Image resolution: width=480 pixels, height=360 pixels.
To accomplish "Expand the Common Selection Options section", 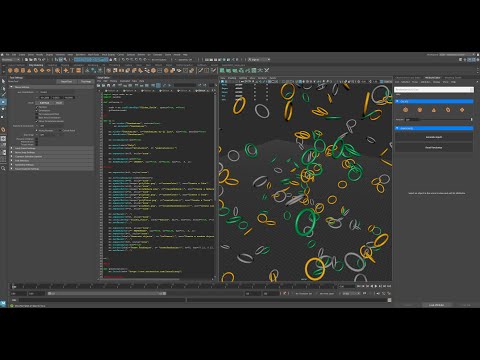I will tap(52, 156).
